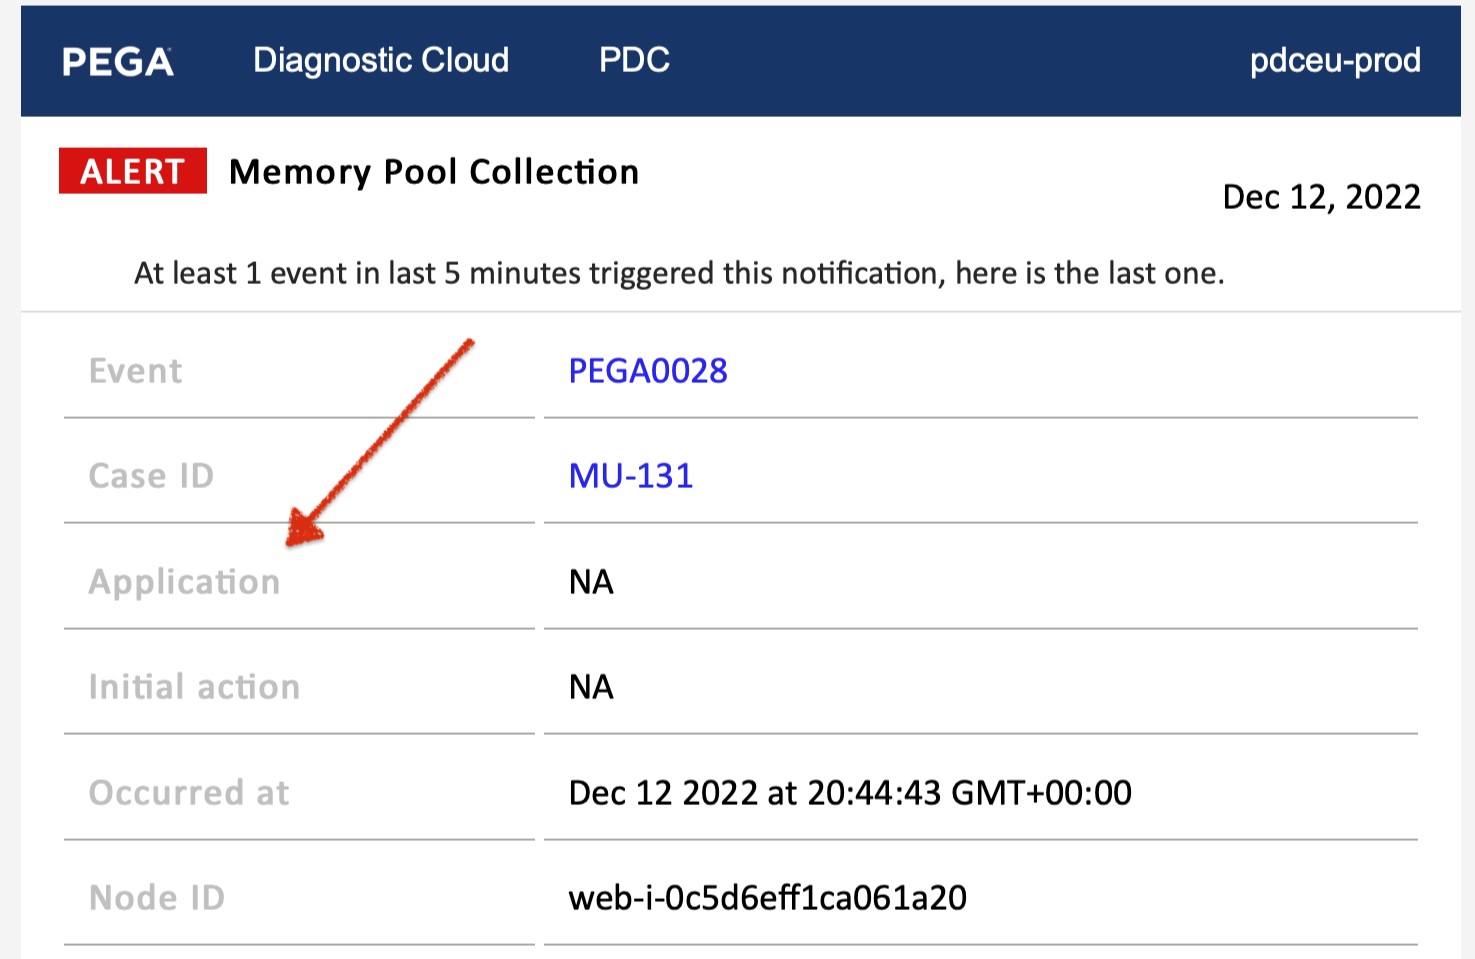Click the red ALERT badge
Screen dimensions: 1475x959
[x=132, y=171]
